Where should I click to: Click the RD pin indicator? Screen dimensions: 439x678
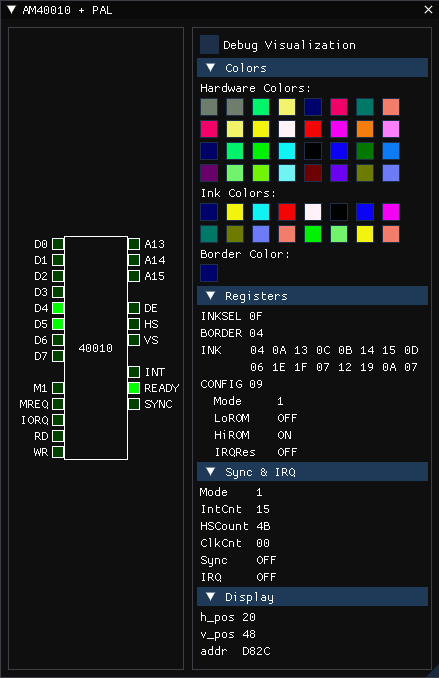(58, 436)
